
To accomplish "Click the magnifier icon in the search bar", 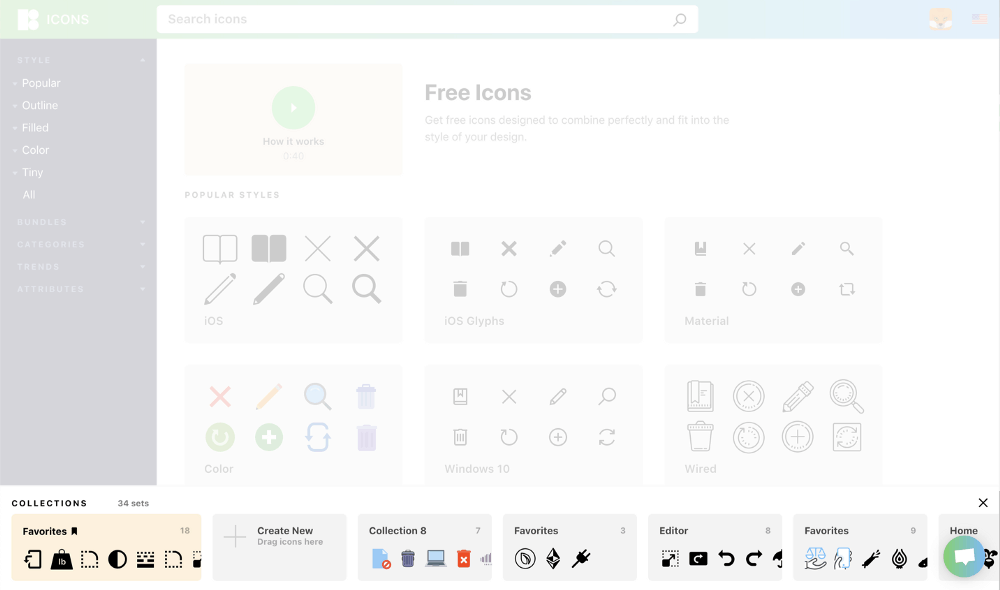I will (x=680, y=20).
